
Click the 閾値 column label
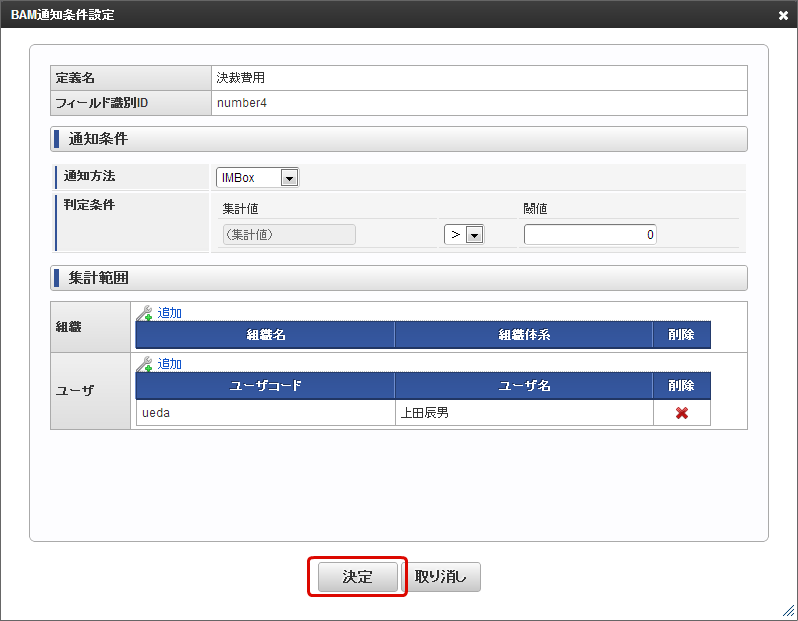pos(535,209)
